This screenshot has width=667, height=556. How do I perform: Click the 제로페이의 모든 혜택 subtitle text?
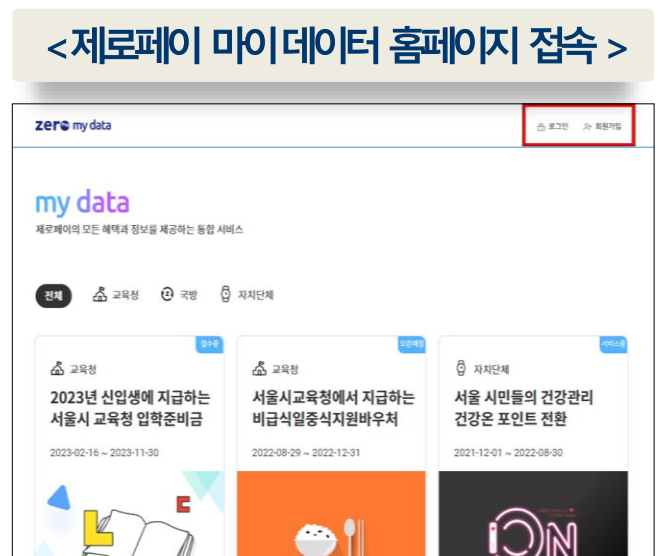(x=139, y=230)
